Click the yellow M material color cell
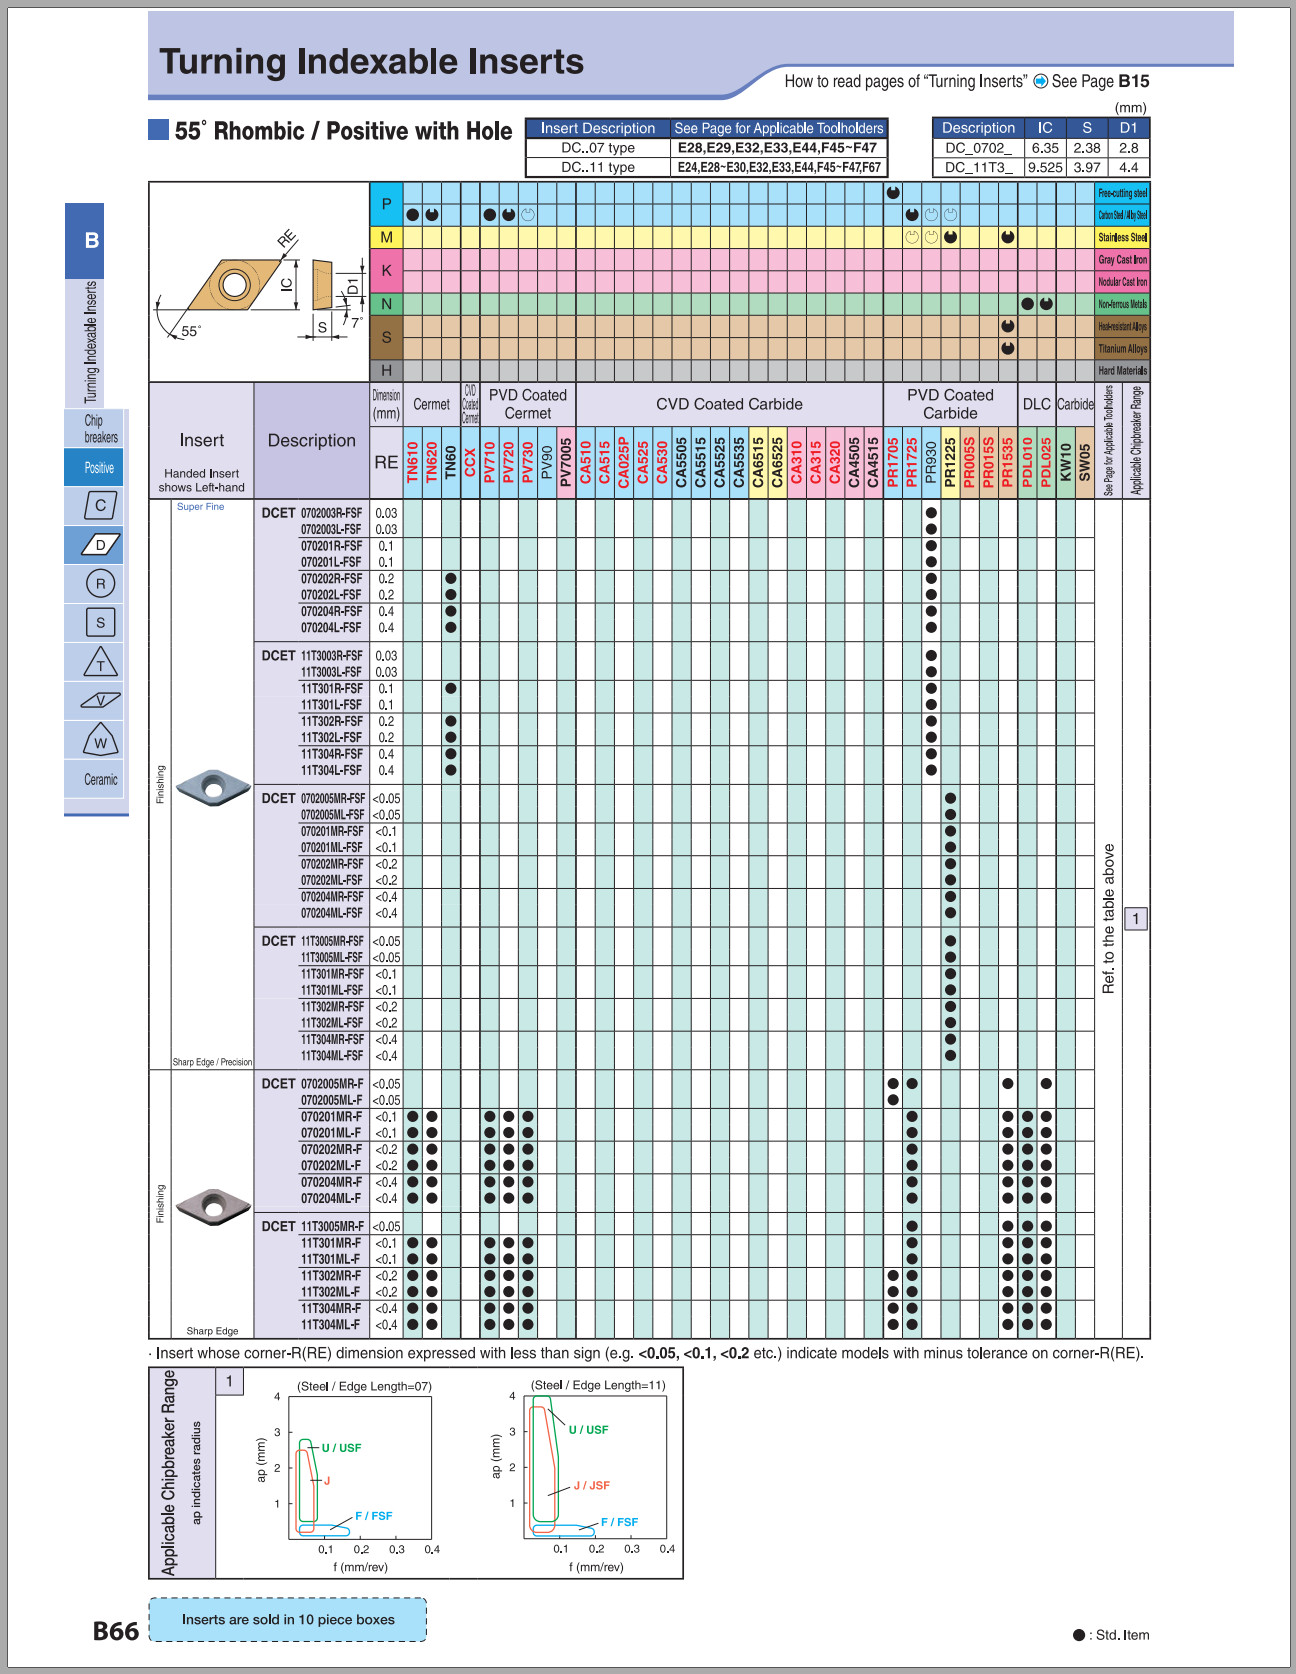This screenshot has width=1296, height=1674. tap(386, 238)
